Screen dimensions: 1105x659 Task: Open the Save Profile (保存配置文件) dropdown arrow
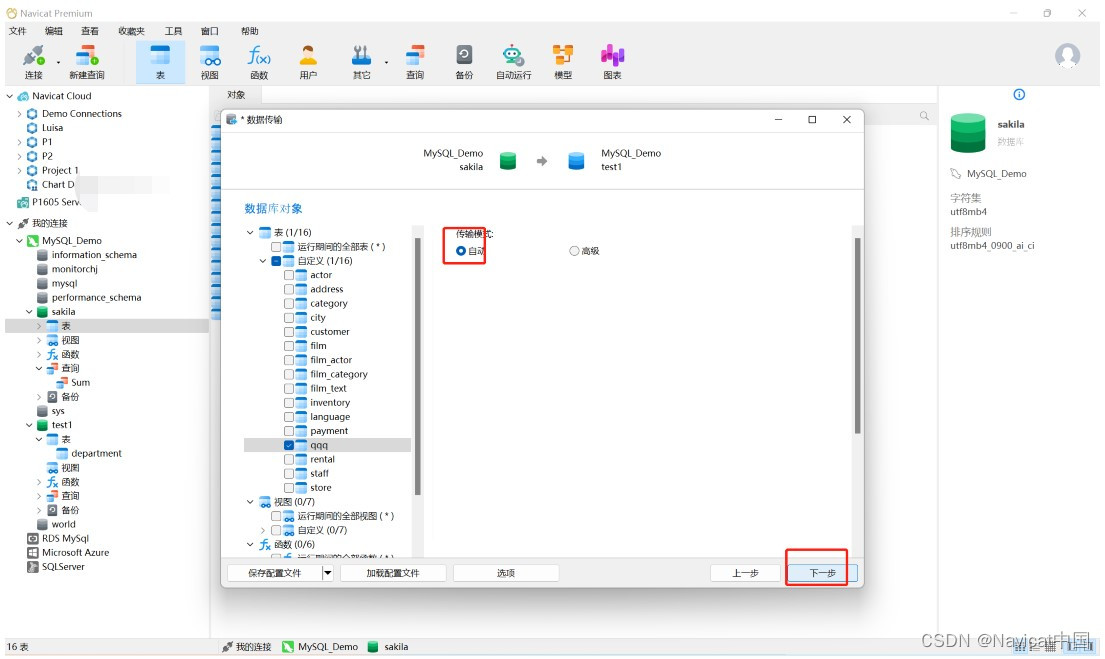328,573
